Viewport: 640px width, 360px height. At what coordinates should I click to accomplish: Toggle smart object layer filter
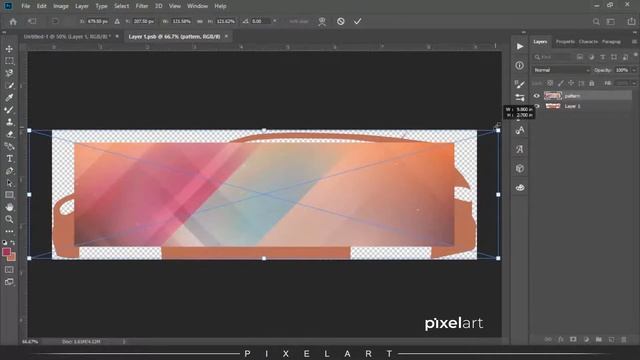(x=625, y=57)
